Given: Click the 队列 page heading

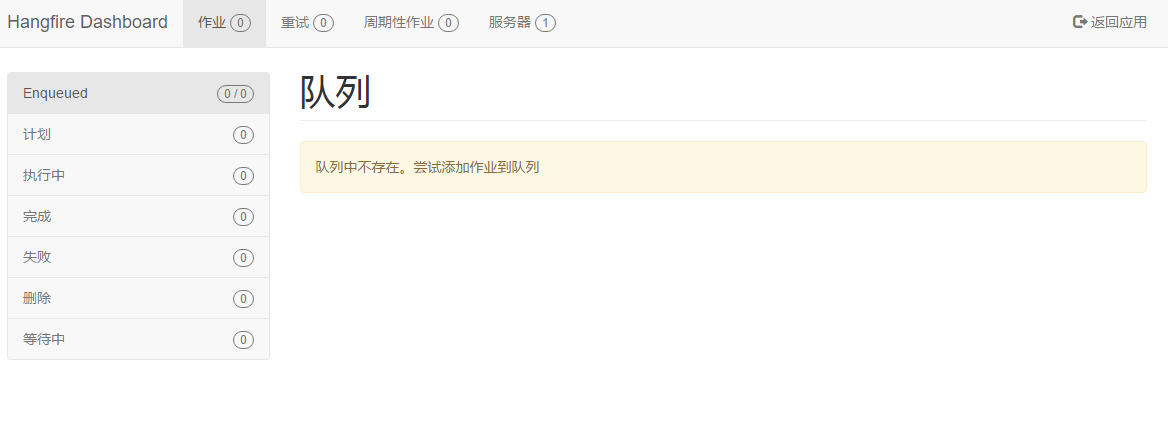Looking at the screenshot, I should click(335, 93).
